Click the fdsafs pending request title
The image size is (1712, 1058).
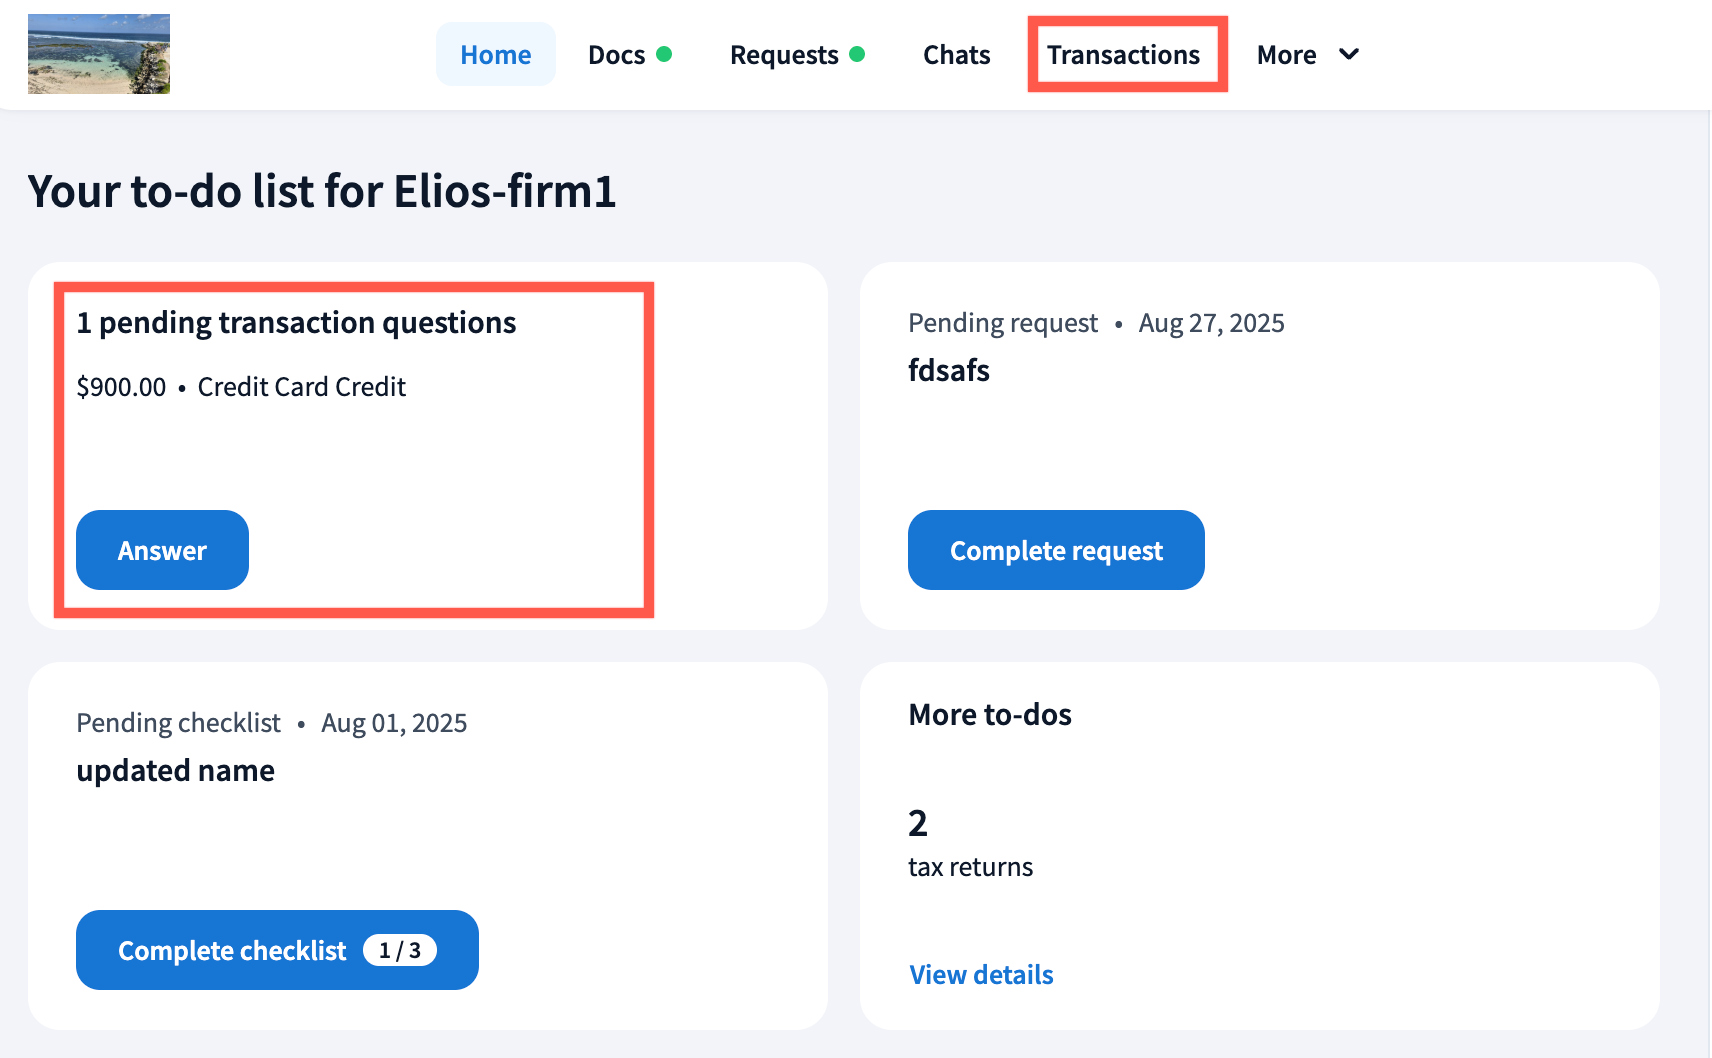coord(948,371)
